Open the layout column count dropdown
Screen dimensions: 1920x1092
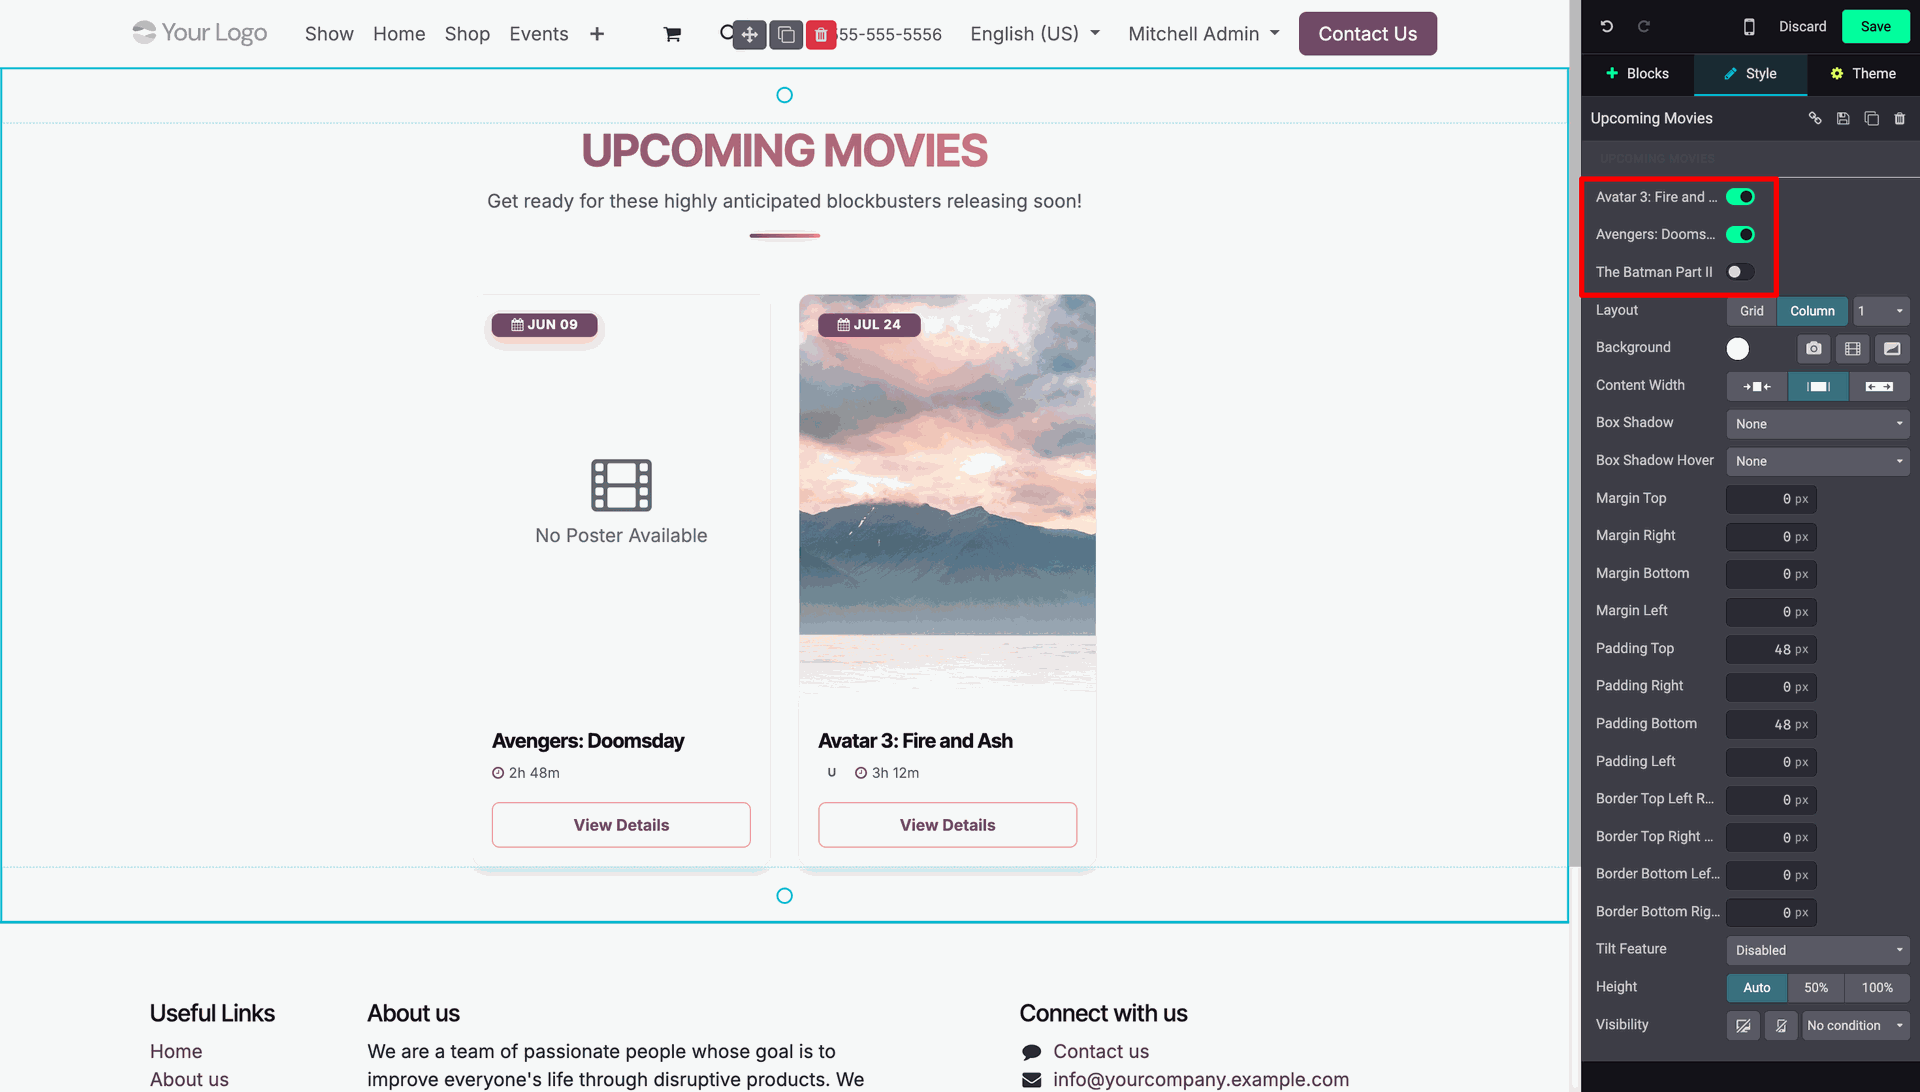1881,311
